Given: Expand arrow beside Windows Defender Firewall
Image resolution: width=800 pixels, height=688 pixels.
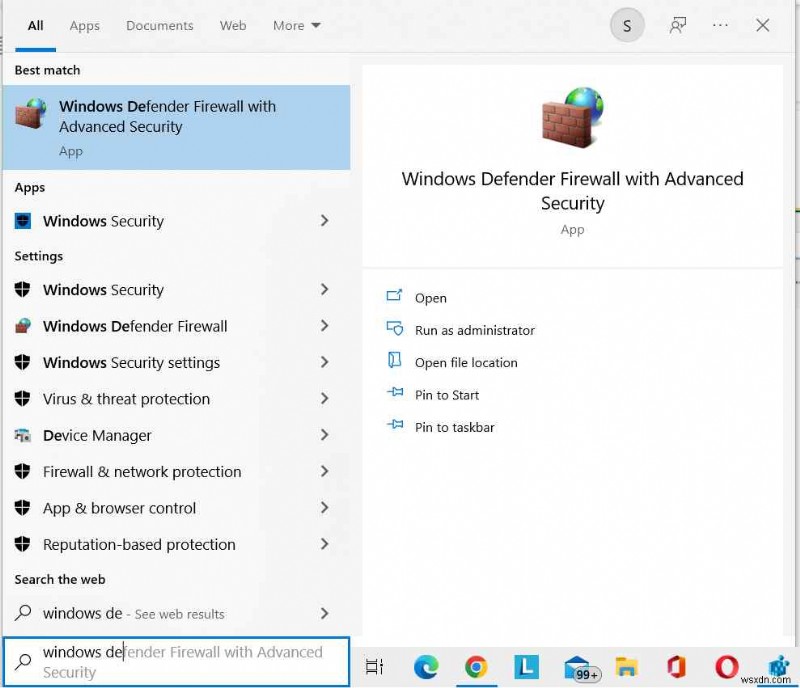Looking at the screenshot, I should [324, 326].
